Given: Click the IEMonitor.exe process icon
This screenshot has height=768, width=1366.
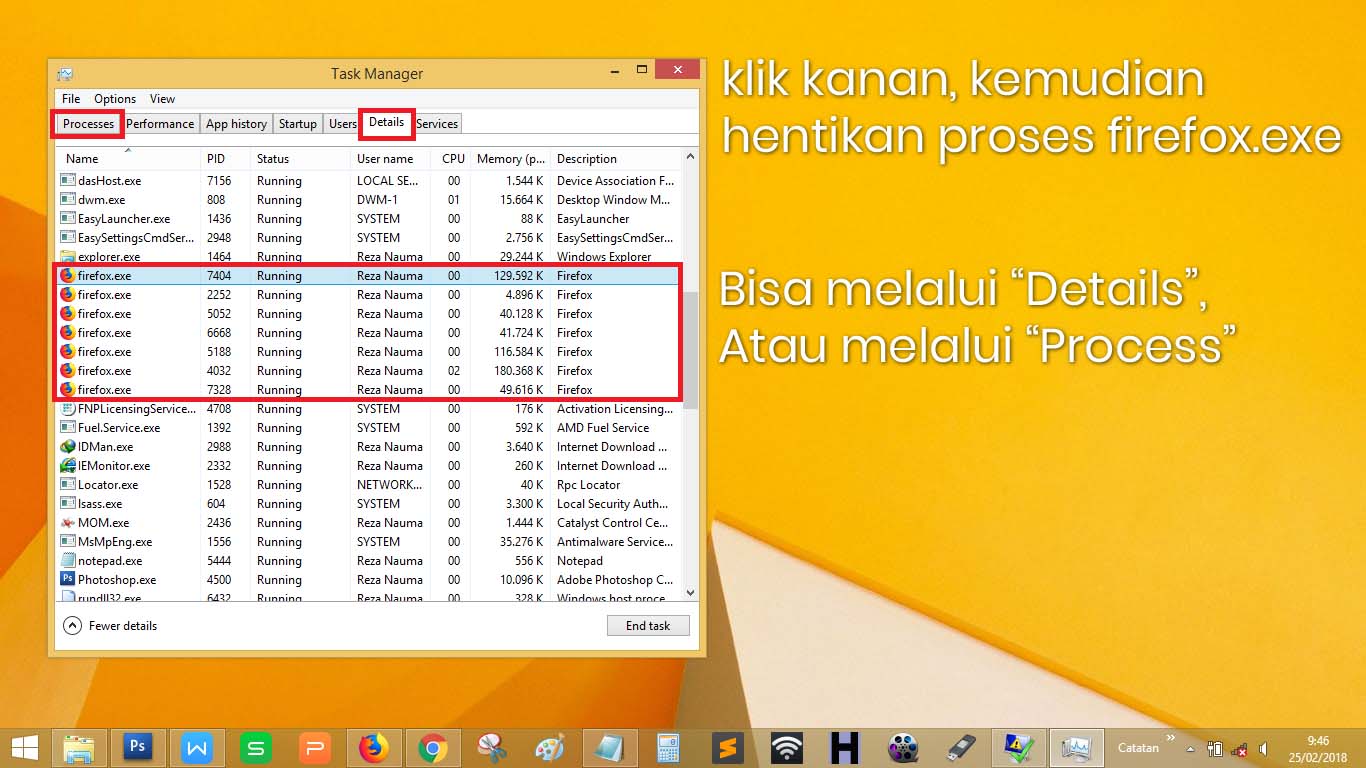Looking at the screenshot, I should 68,465.
